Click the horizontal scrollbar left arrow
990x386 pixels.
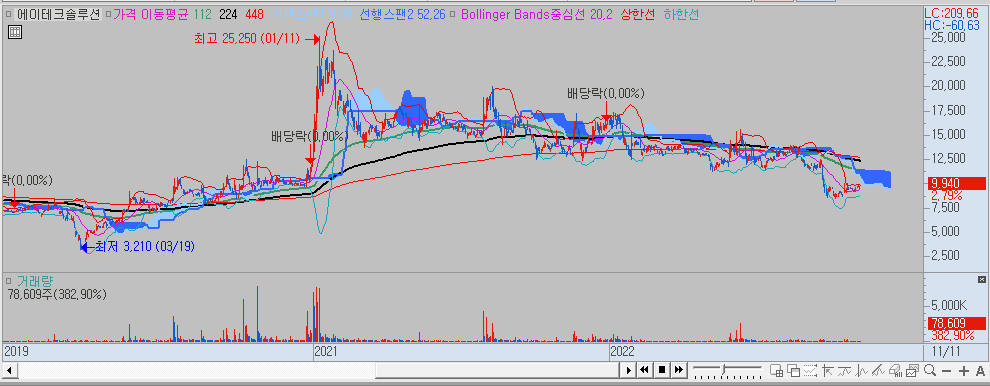(9, 370)
